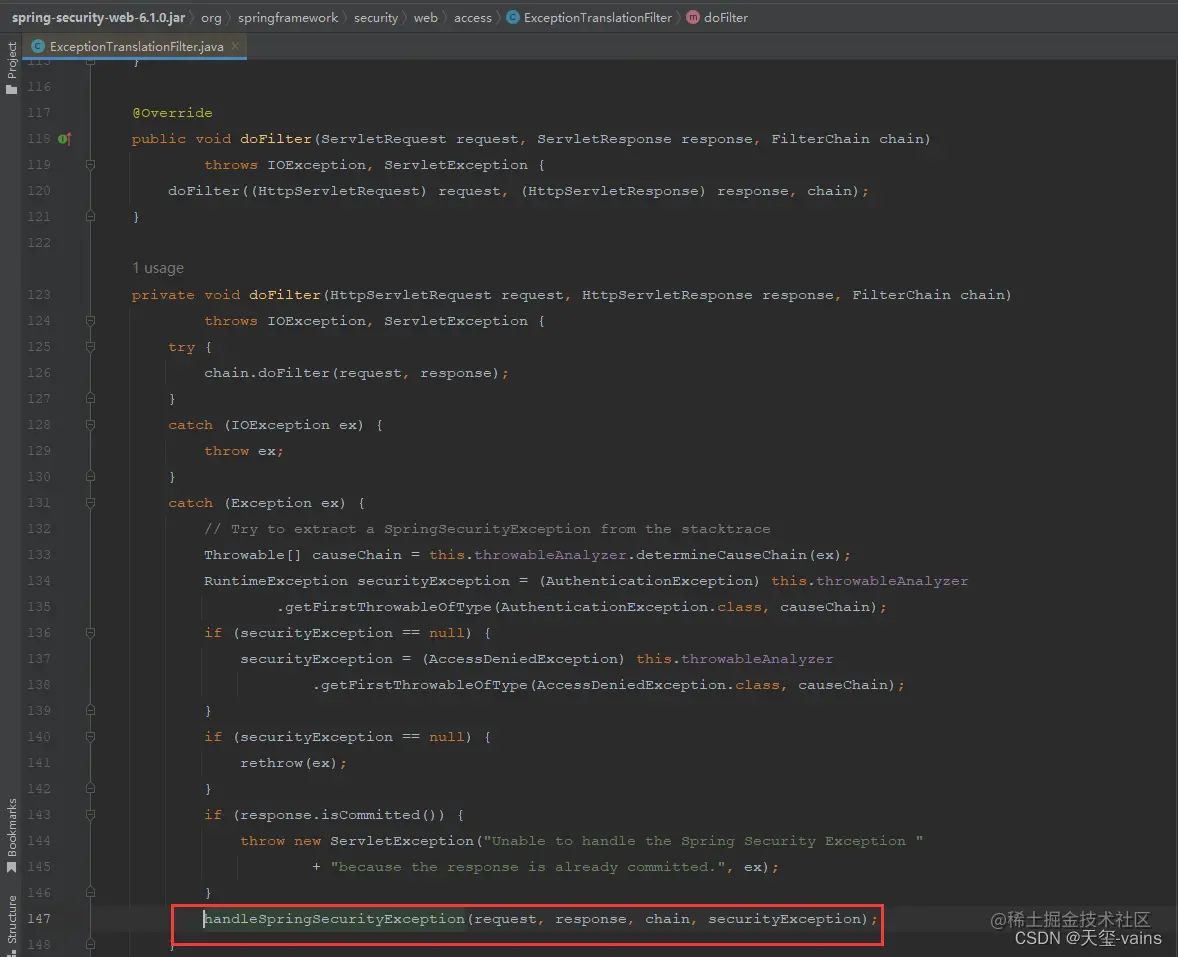Click the class icon in the ExceptionTranslationFilter.java tab
The width and height of the screenshot is (1178, 957).
38,46
